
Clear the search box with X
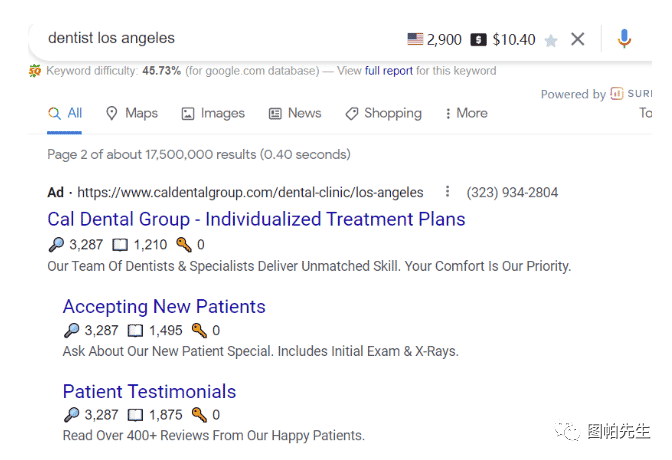click(x=577, y=39)
